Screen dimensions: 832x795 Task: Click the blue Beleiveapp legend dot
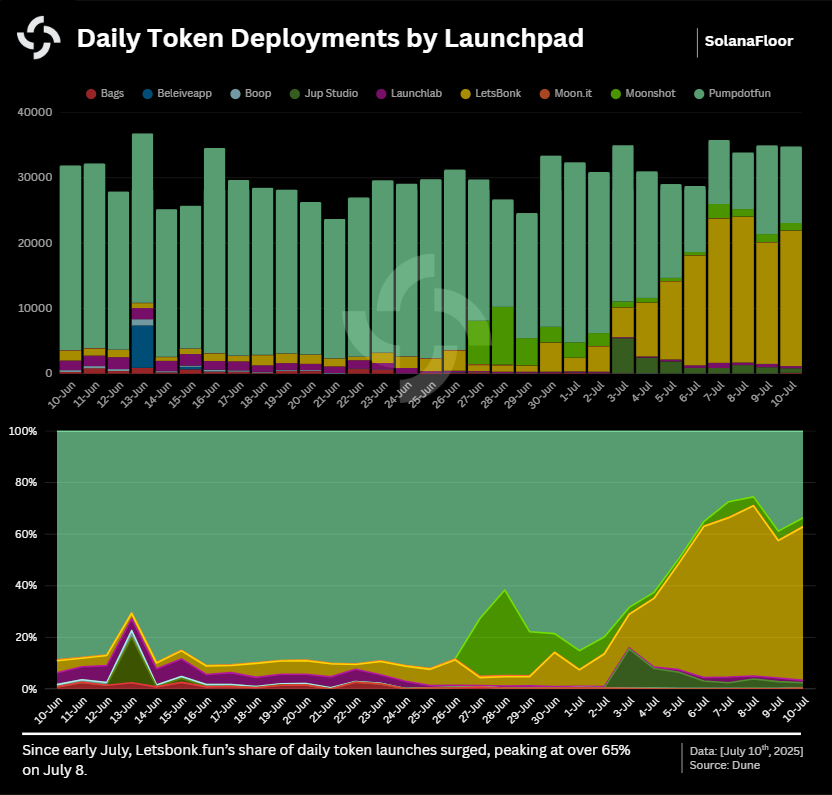point(147,93)
